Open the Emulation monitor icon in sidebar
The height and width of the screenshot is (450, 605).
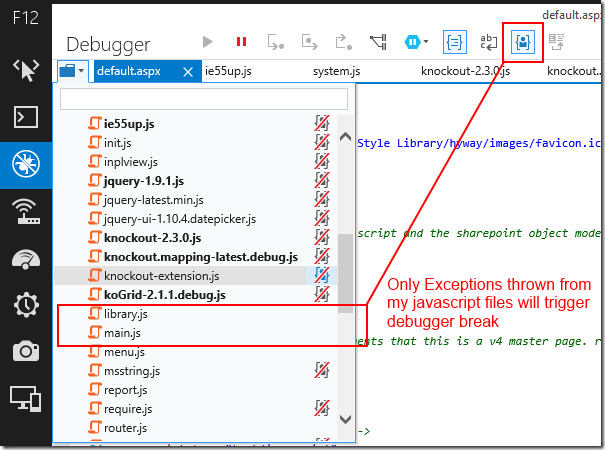24,399
